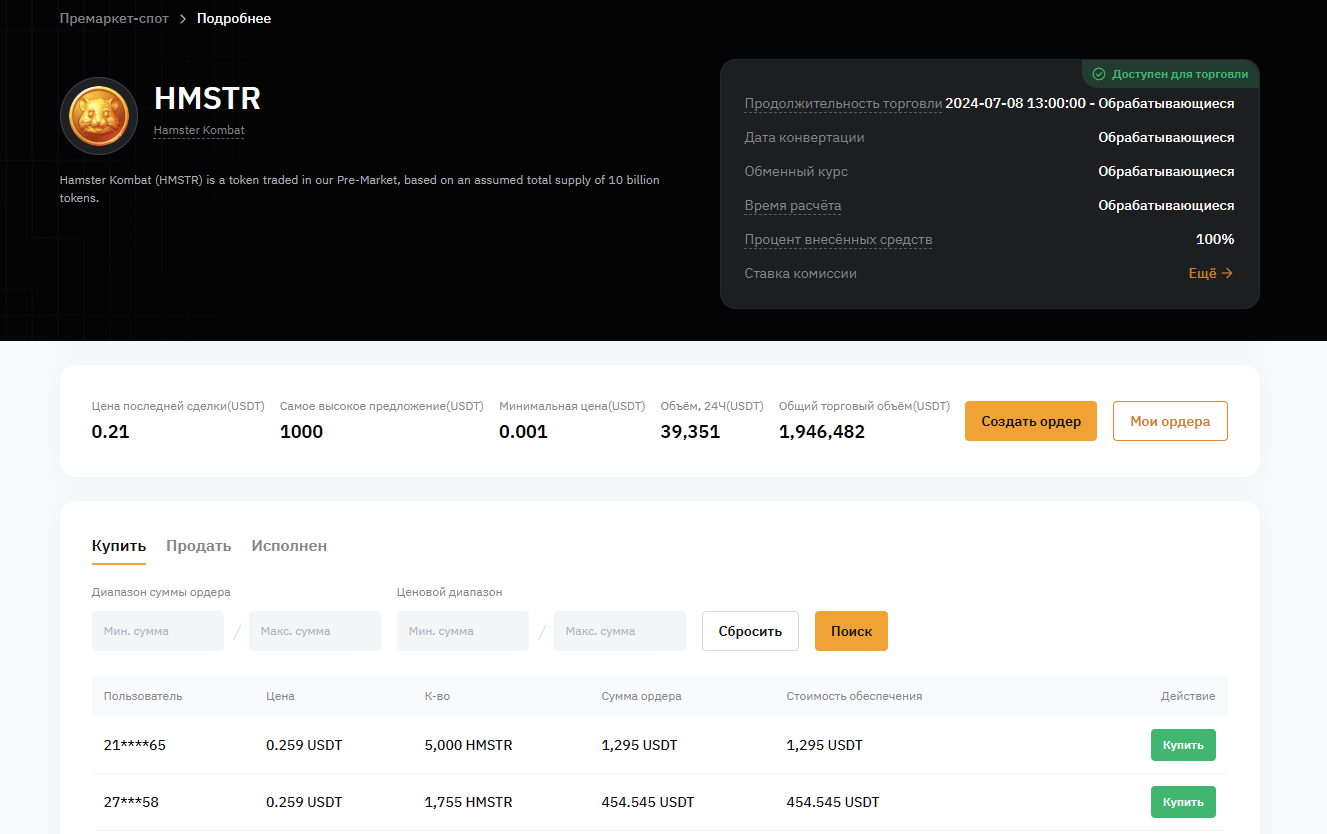
Task: Click the Время расчёта label
Action: (x=793, y=206)
